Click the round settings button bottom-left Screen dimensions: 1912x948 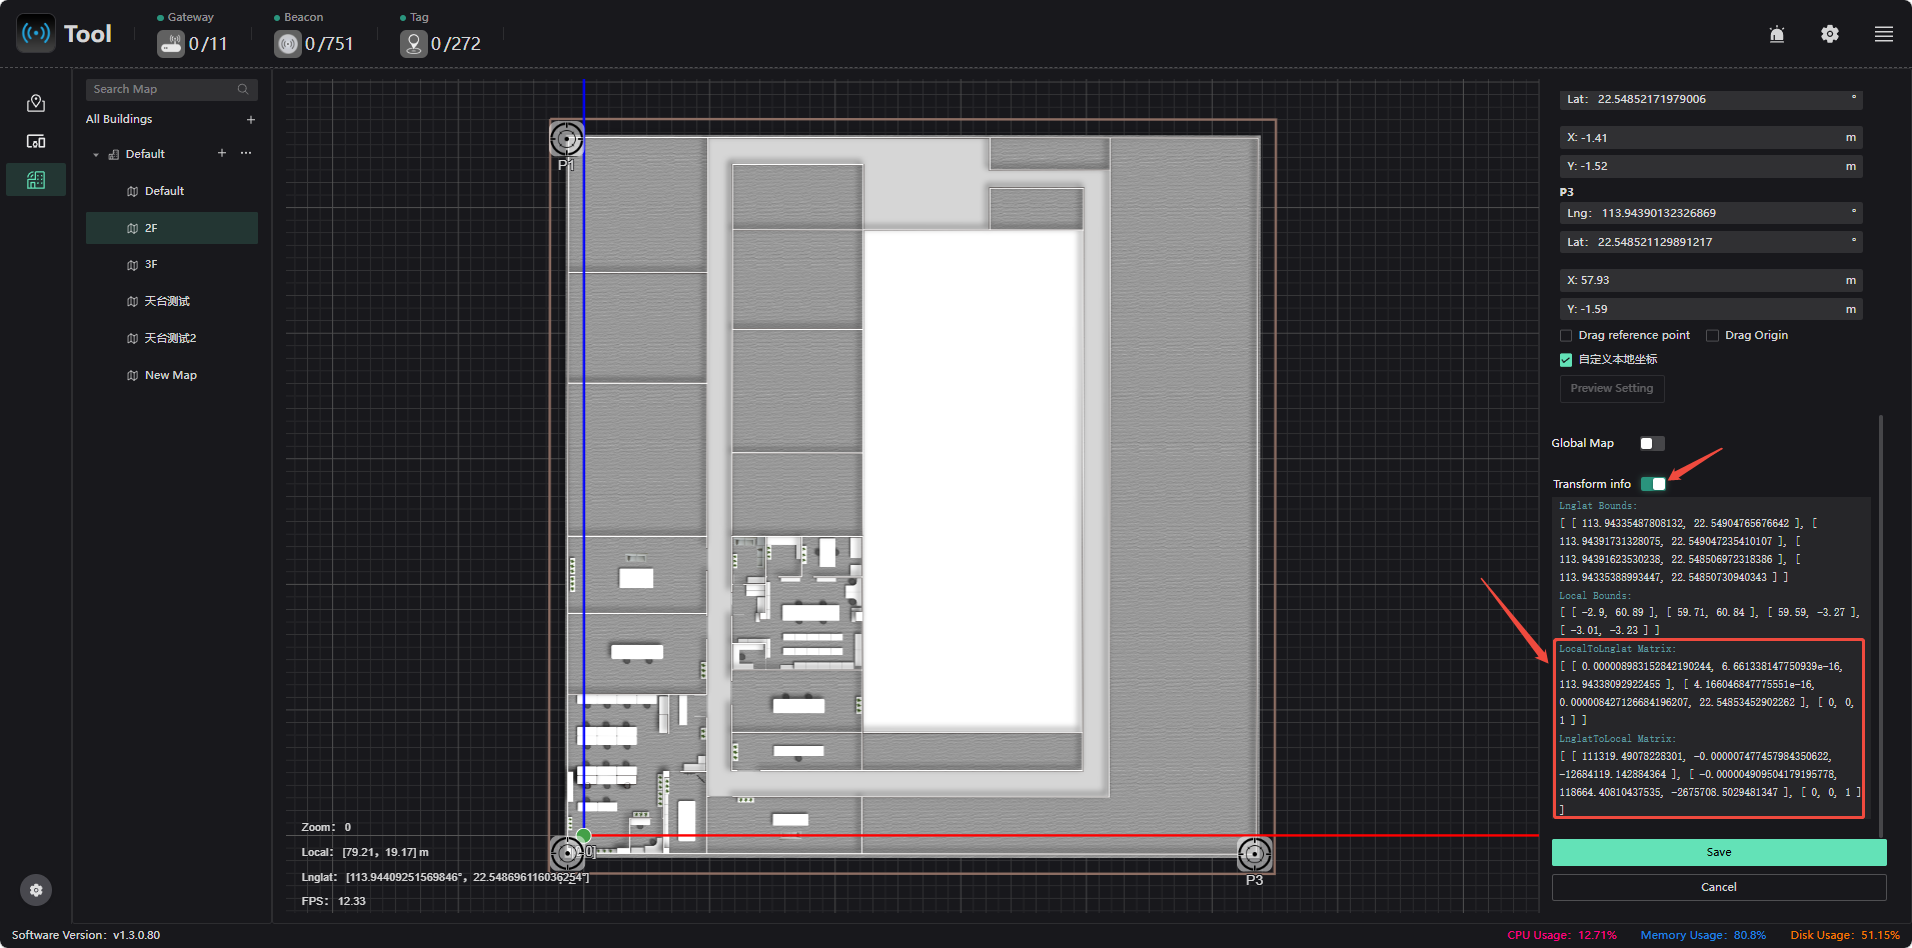tap(36, 890)
